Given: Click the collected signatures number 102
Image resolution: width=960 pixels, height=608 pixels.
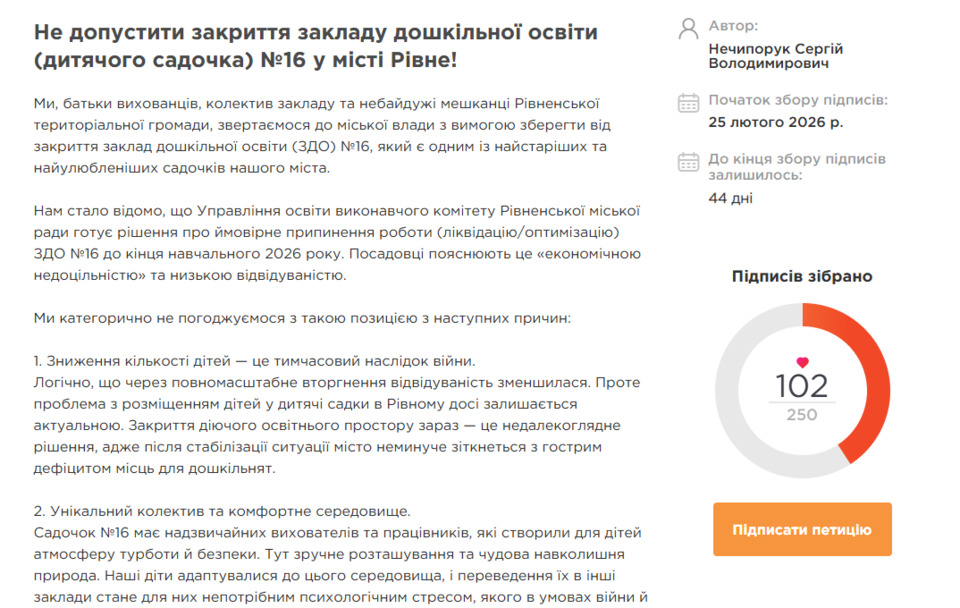Looking at the screenshot, I should (x=802, y=386).
